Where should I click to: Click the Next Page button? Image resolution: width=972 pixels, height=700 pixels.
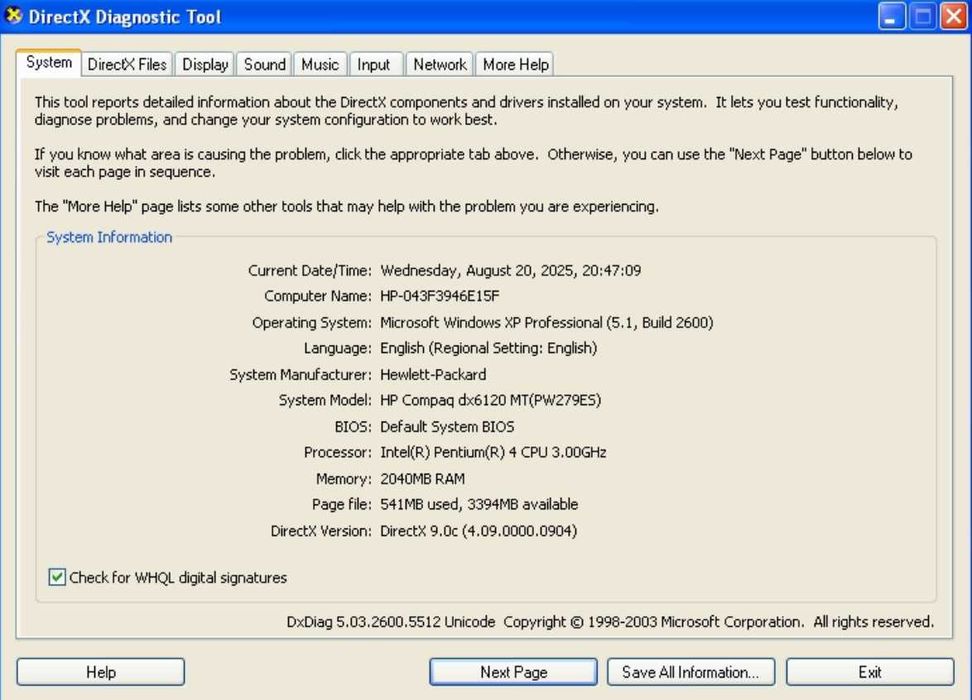pos(513,672)
